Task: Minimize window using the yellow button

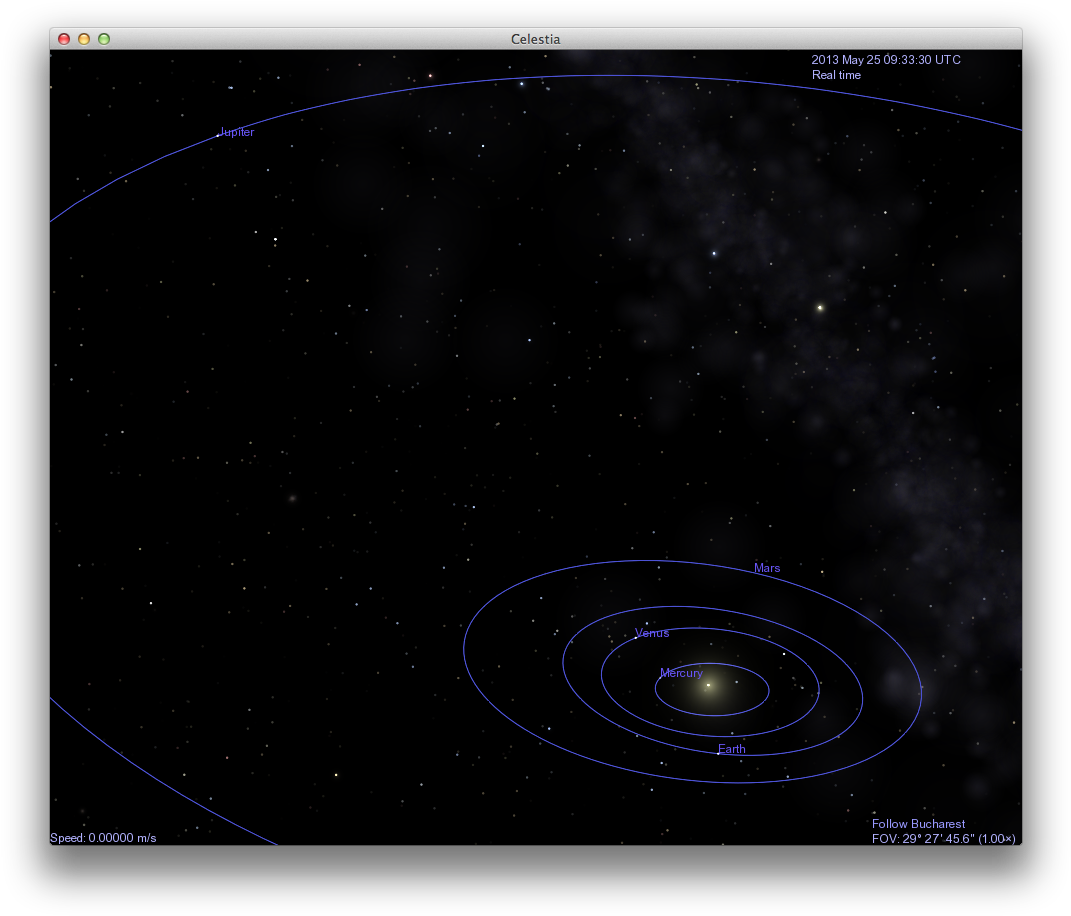Action: [84, 39]
